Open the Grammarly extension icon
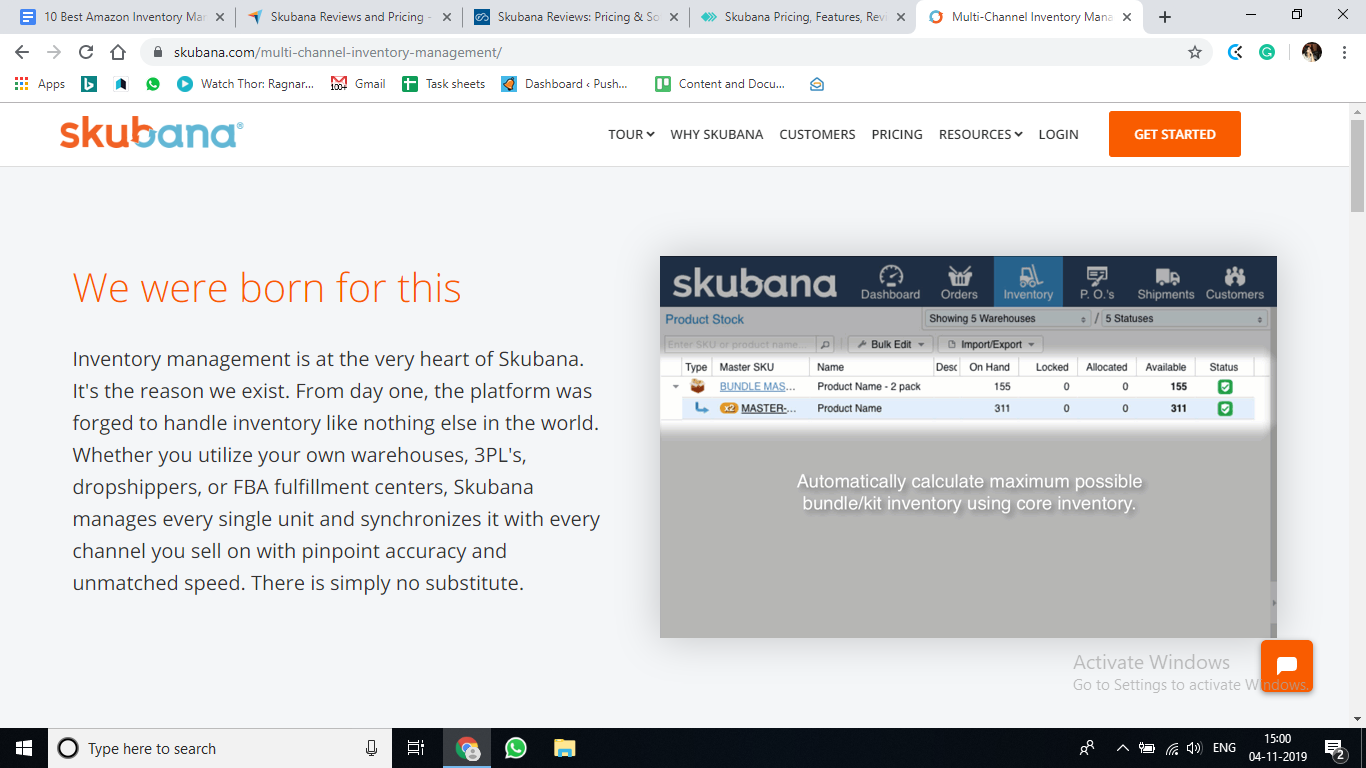The width and height of the screenshot is (1366, 768). click(1267, 52)
